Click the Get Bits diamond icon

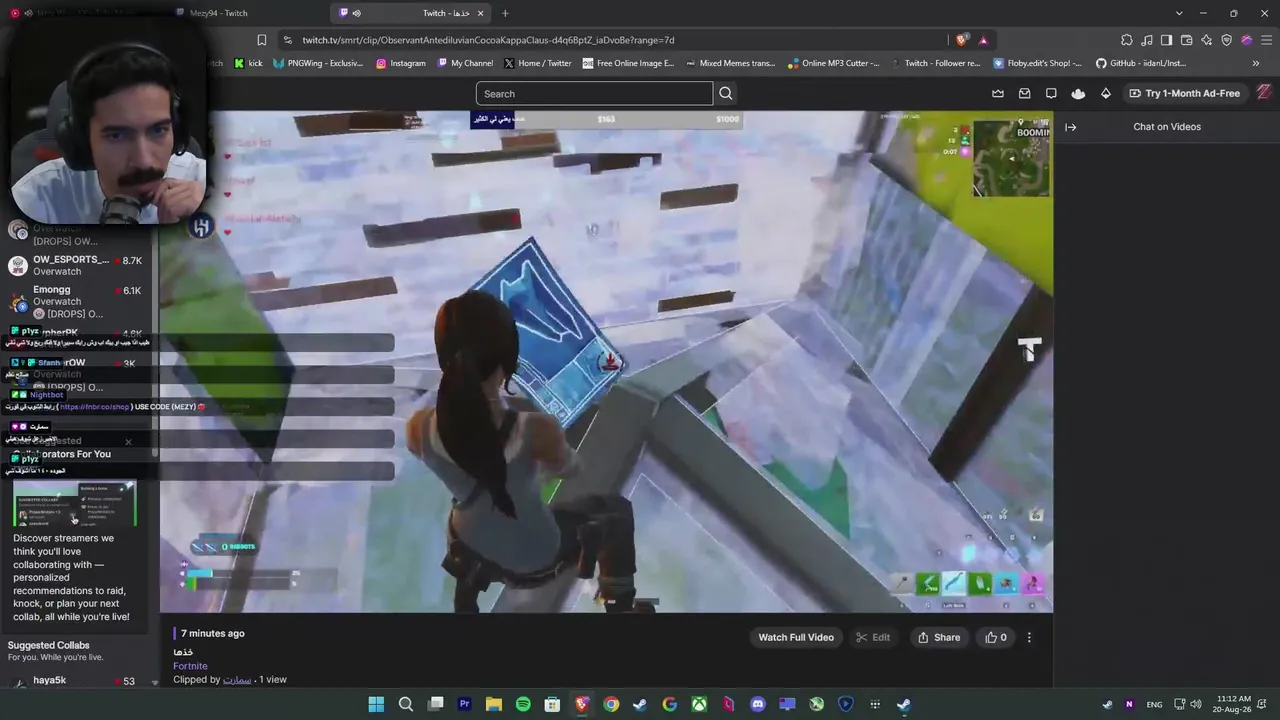[x=1105, y=93]
